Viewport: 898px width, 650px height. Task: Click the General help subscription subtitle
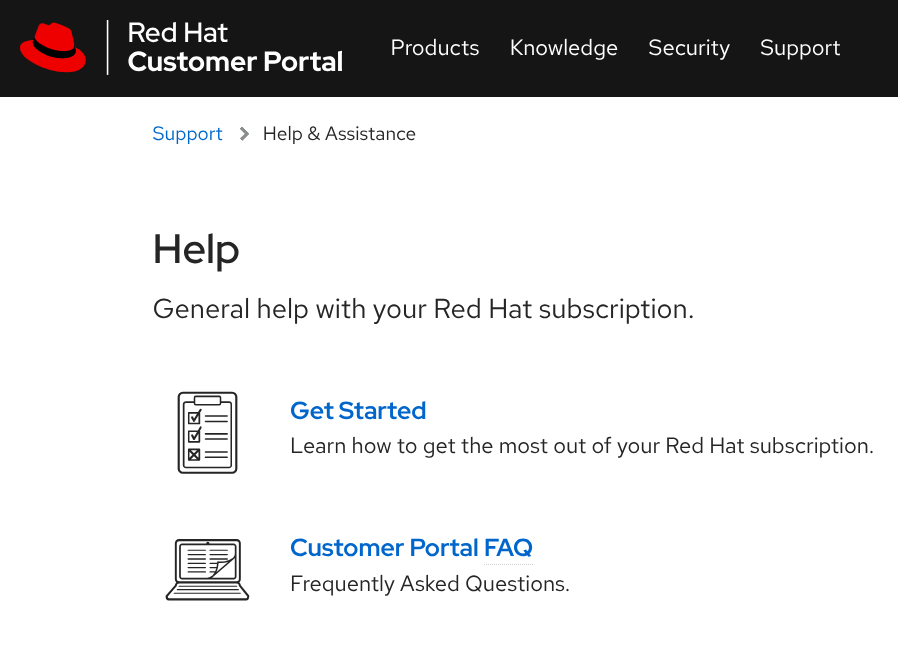423,309
